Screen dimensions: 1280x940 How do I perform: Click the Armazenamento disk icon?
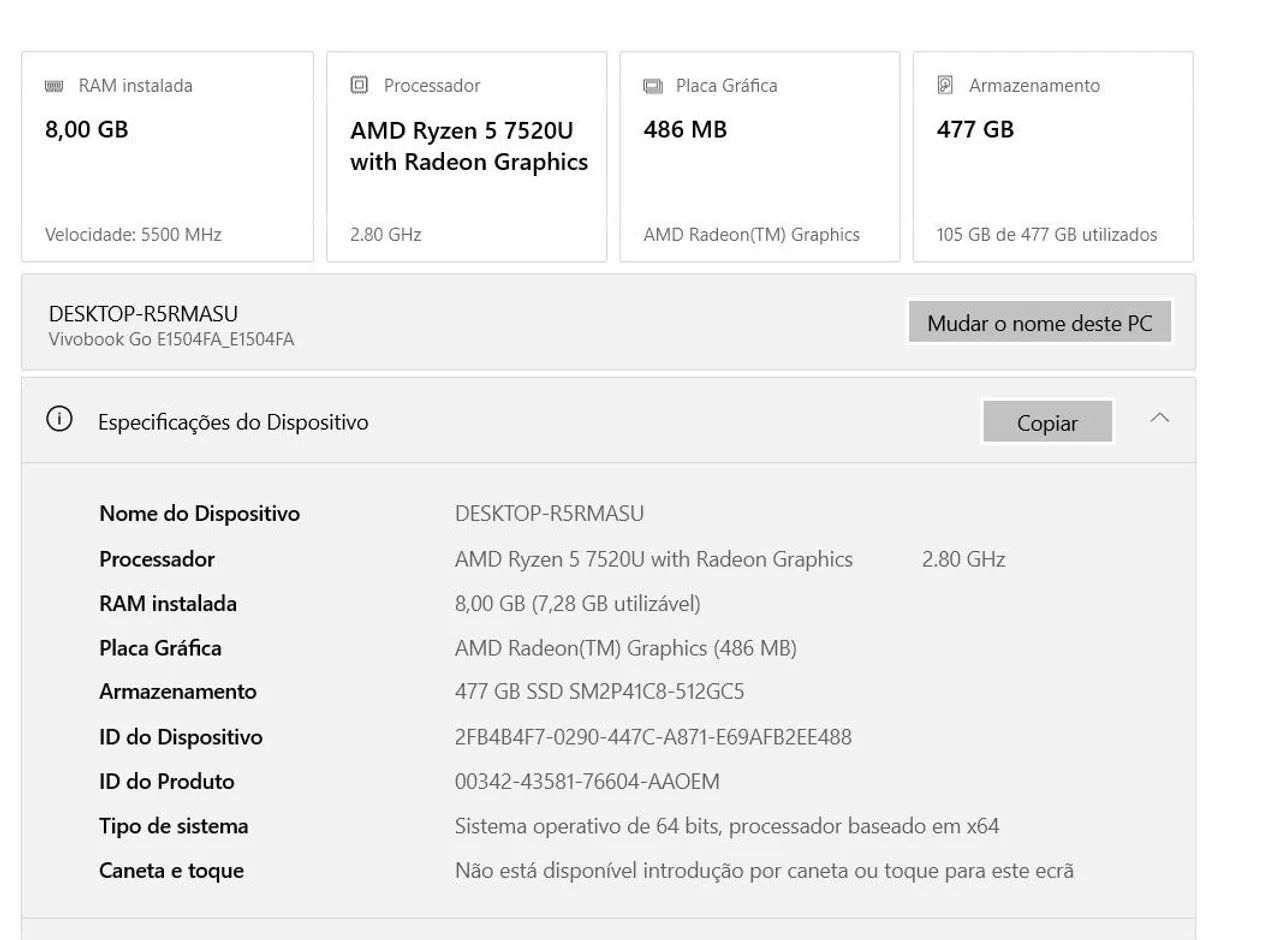(x=945, y=85)
